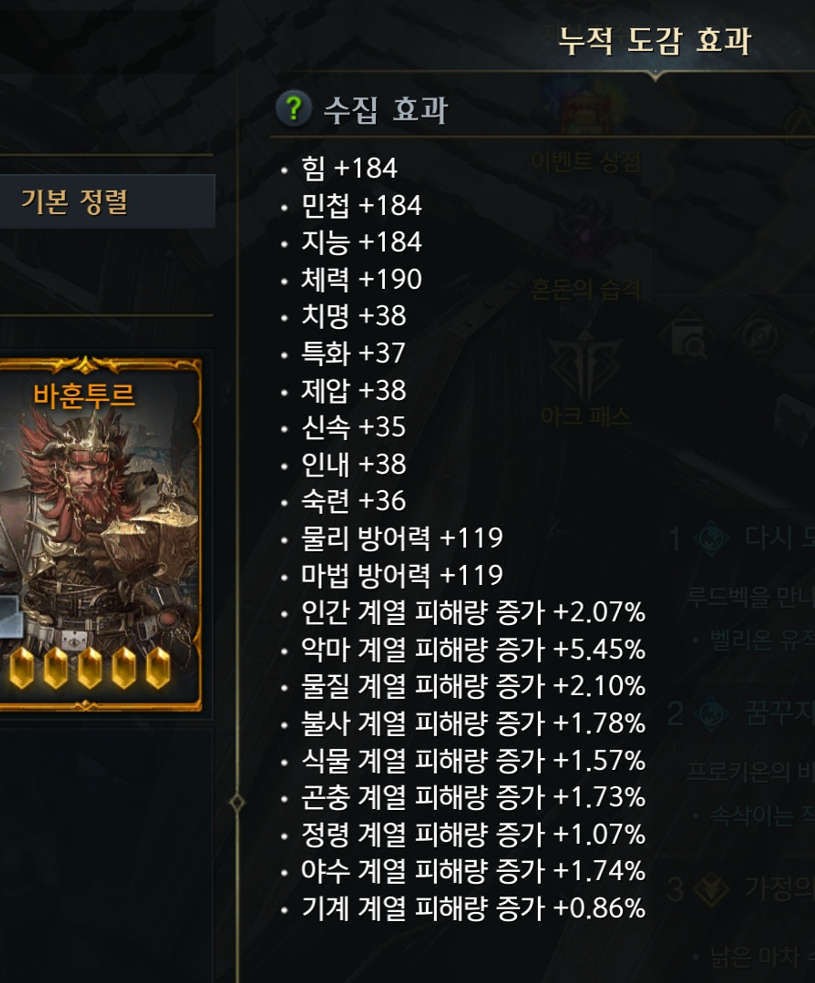Select the 힘 +184 stat line

pyautogui.click(x=349, y=168)
